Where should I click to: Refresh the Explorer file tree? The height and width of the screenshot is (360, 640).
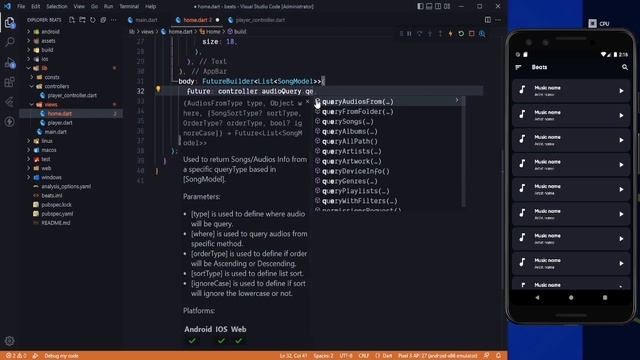click(93, 20)
